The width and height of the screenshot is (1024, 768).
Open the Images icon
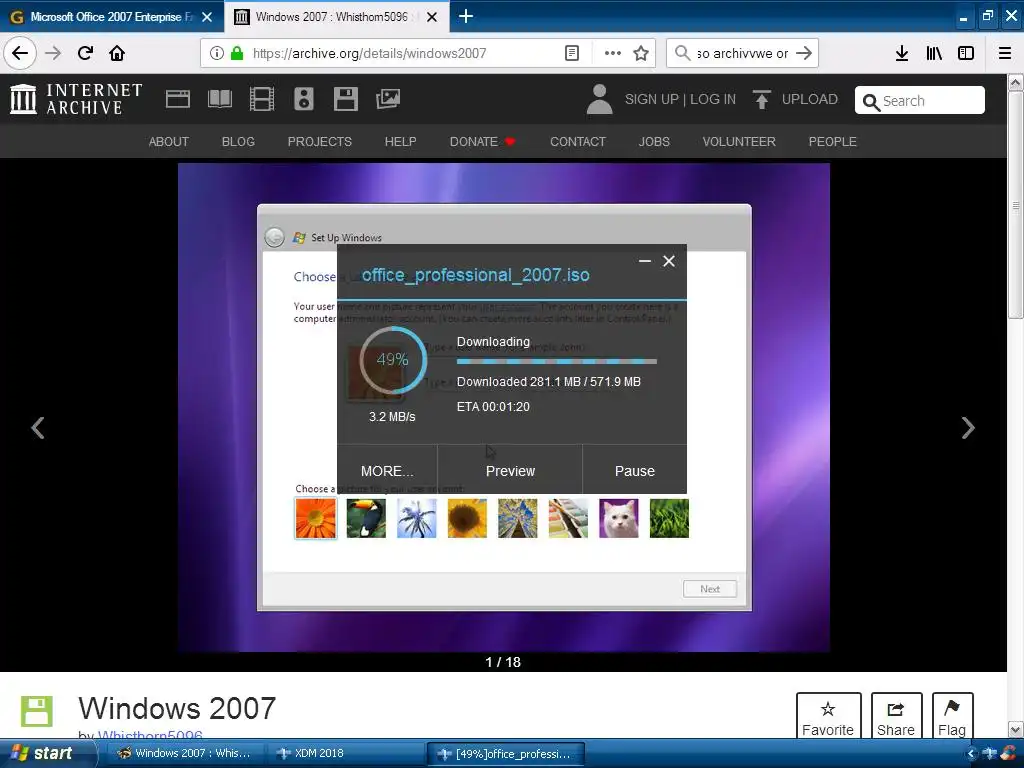point(388,99)
